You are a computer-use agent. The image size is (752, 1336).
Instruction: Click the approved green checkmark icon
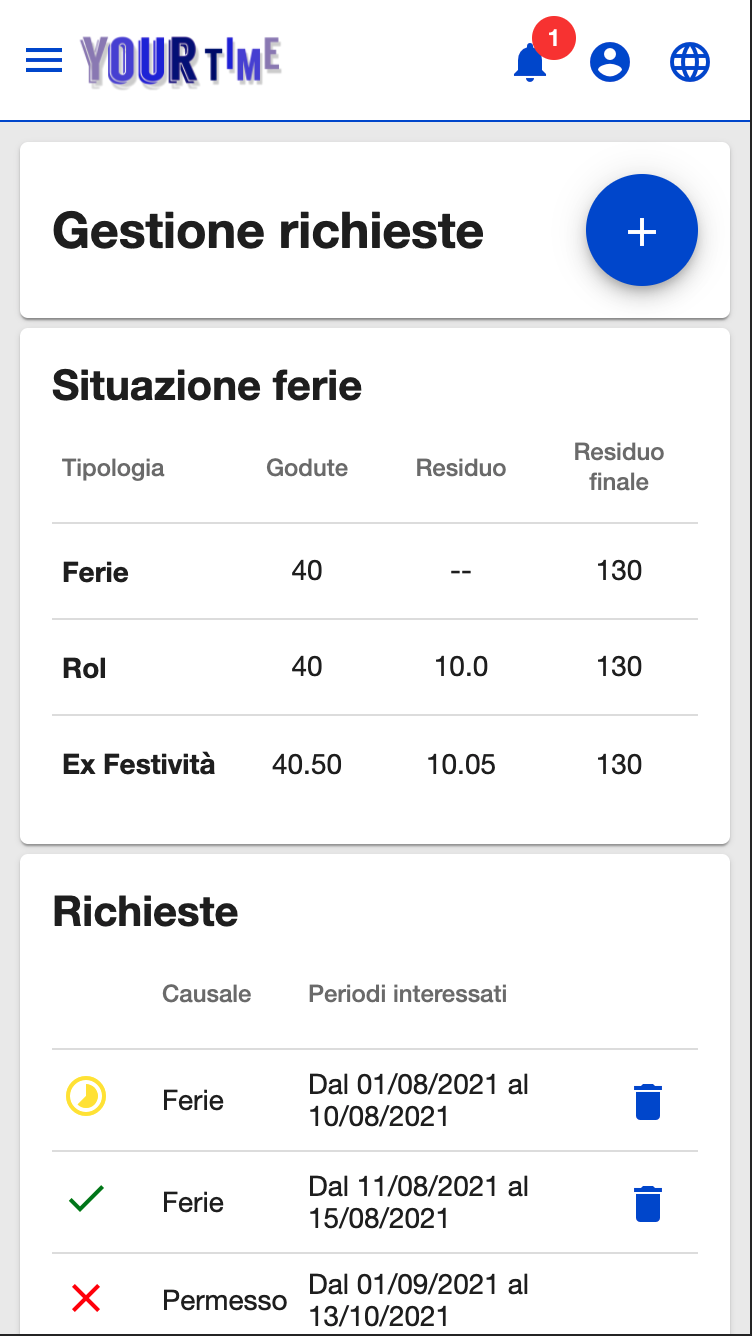pos(87,1198)
